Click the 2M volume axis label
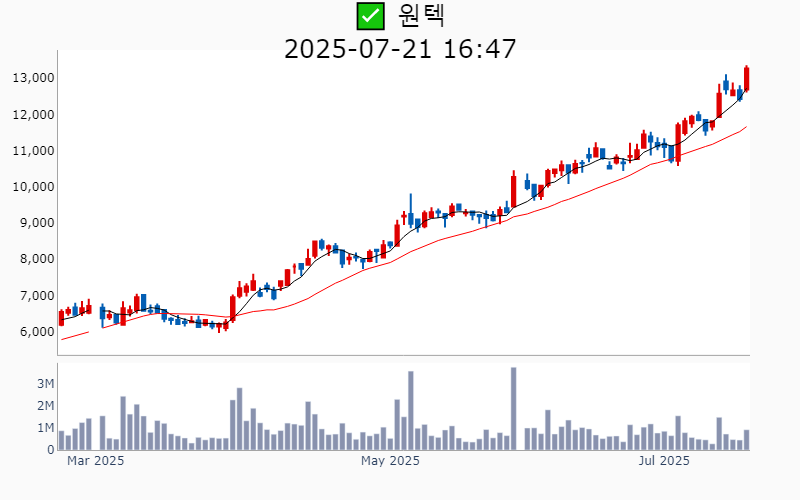Image resolution: width=800 pixels, height=500 pixels. tap(45, 406)
